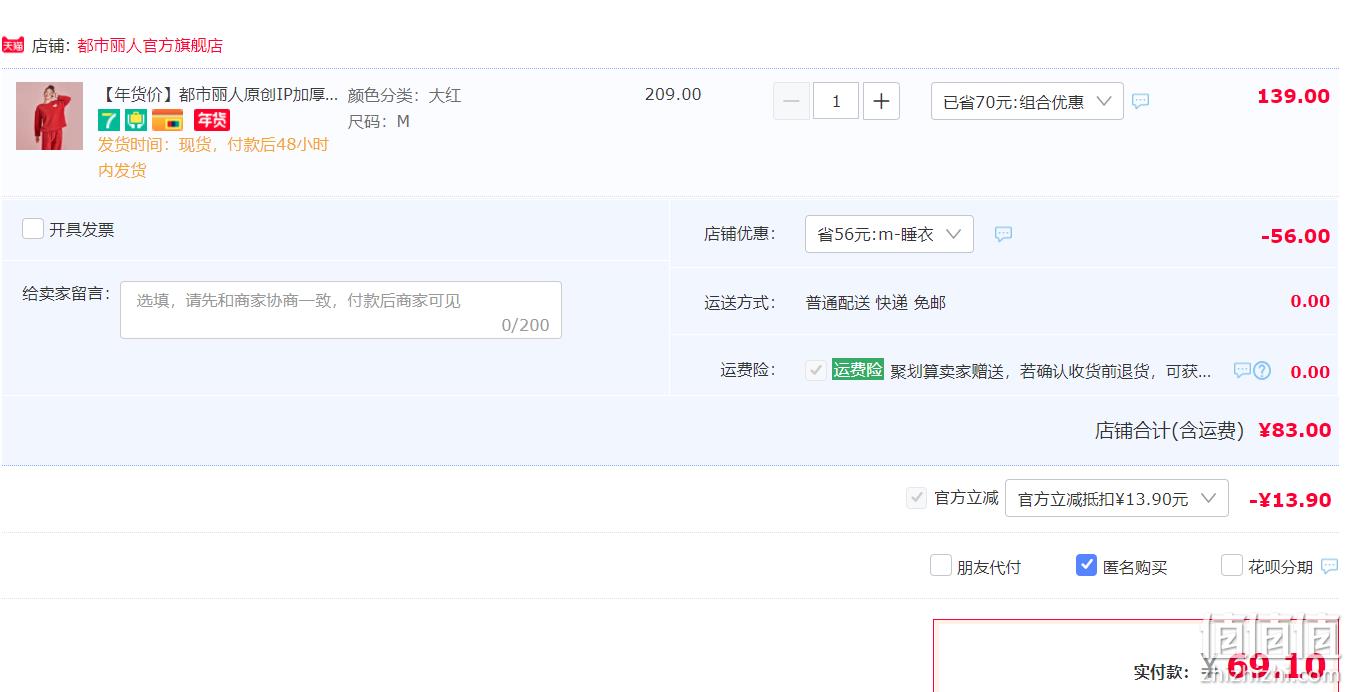Screen dimensions: 1350x692
Task: Toggle the 运费险 shipping insurance checkbox
Action: (816, 371)
